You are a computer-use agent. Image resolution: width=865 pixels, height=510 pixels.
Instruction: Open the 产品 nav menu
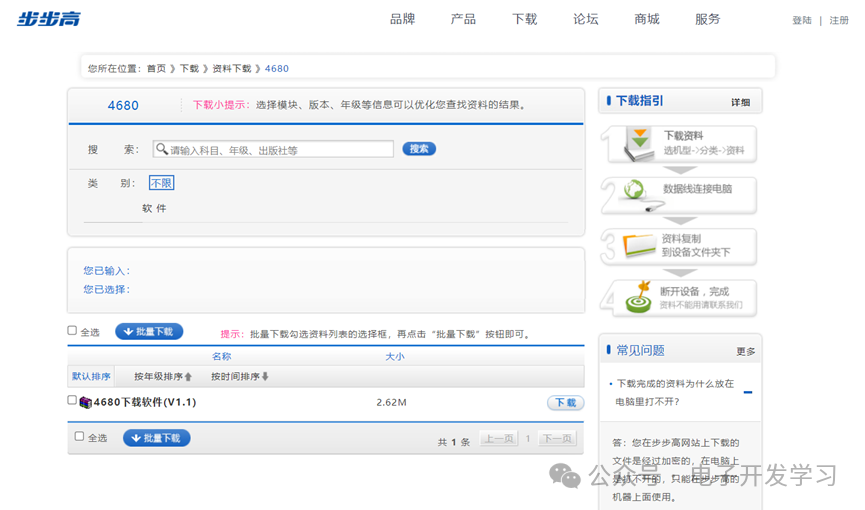(463, 19)
